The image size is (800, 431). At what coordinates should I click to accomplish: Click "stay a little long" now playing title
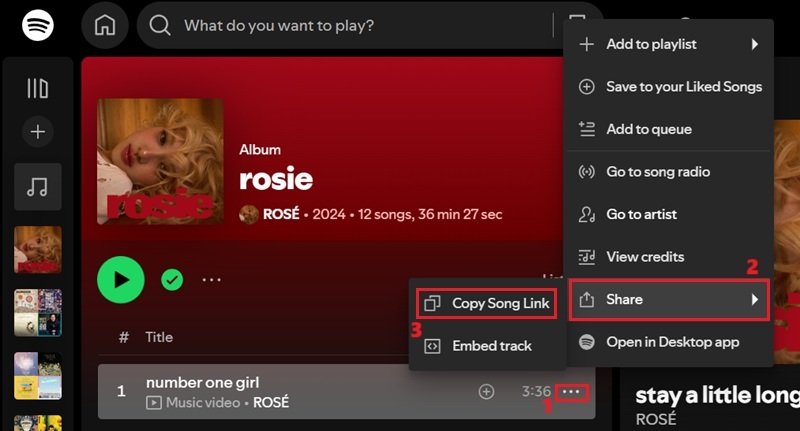point(717,396)
